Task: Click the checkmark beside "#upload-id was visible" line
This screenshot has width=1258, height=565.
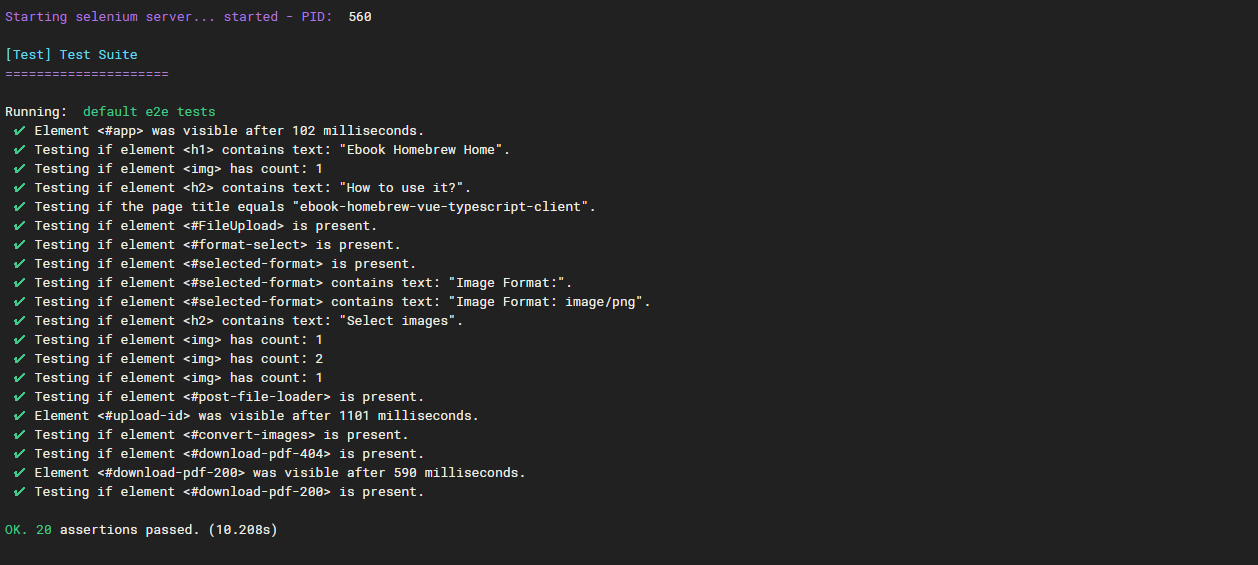Action: click(x=20, y=416)
